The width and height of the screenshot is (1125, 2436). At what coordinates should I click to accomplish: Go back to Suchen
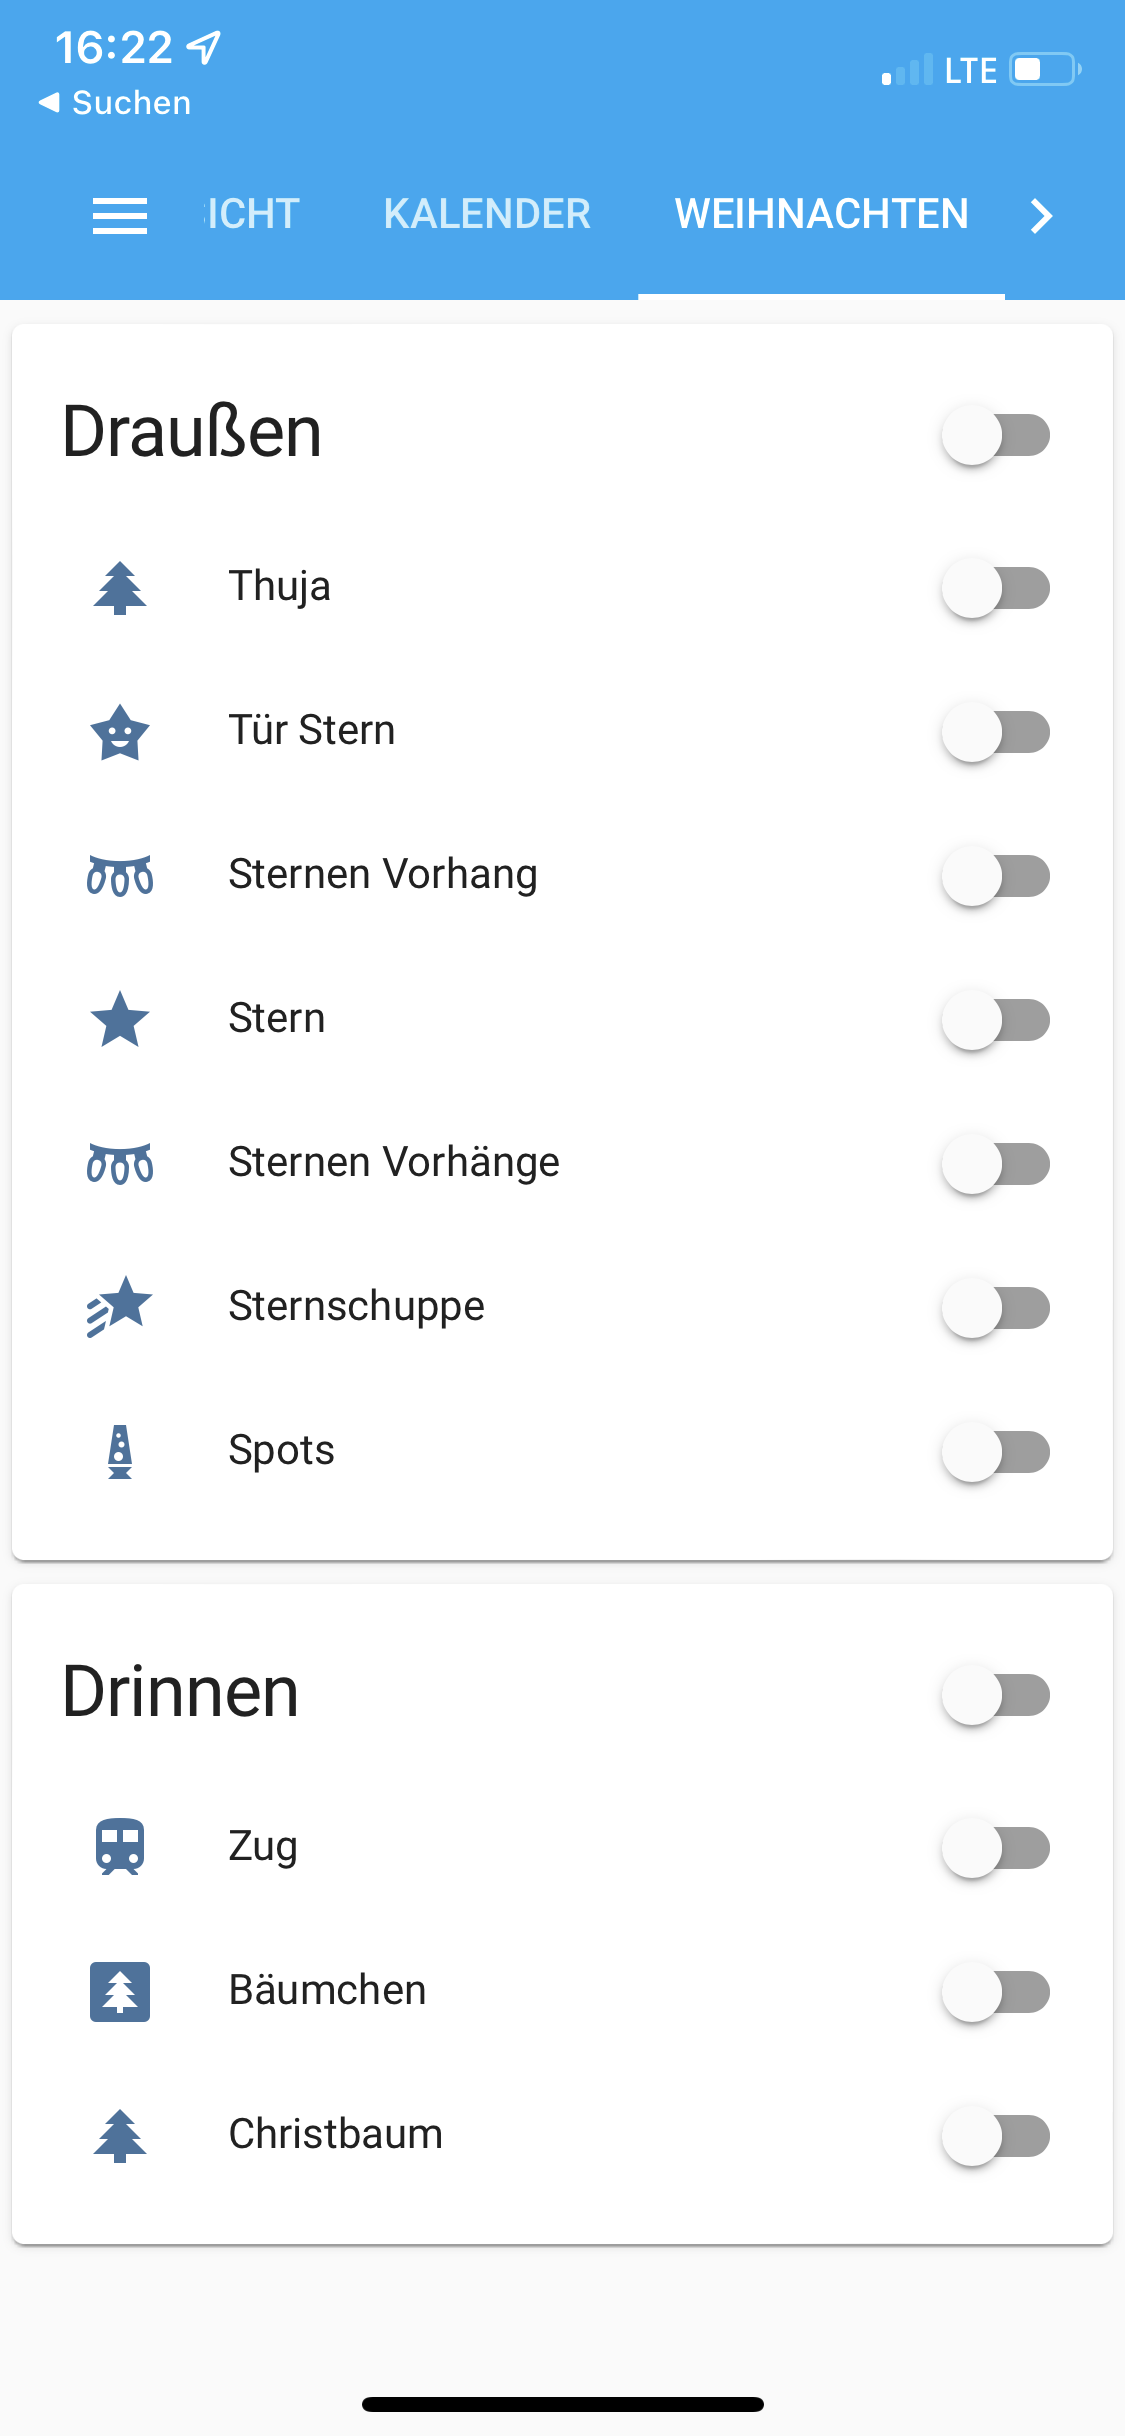tap(115, 103)
